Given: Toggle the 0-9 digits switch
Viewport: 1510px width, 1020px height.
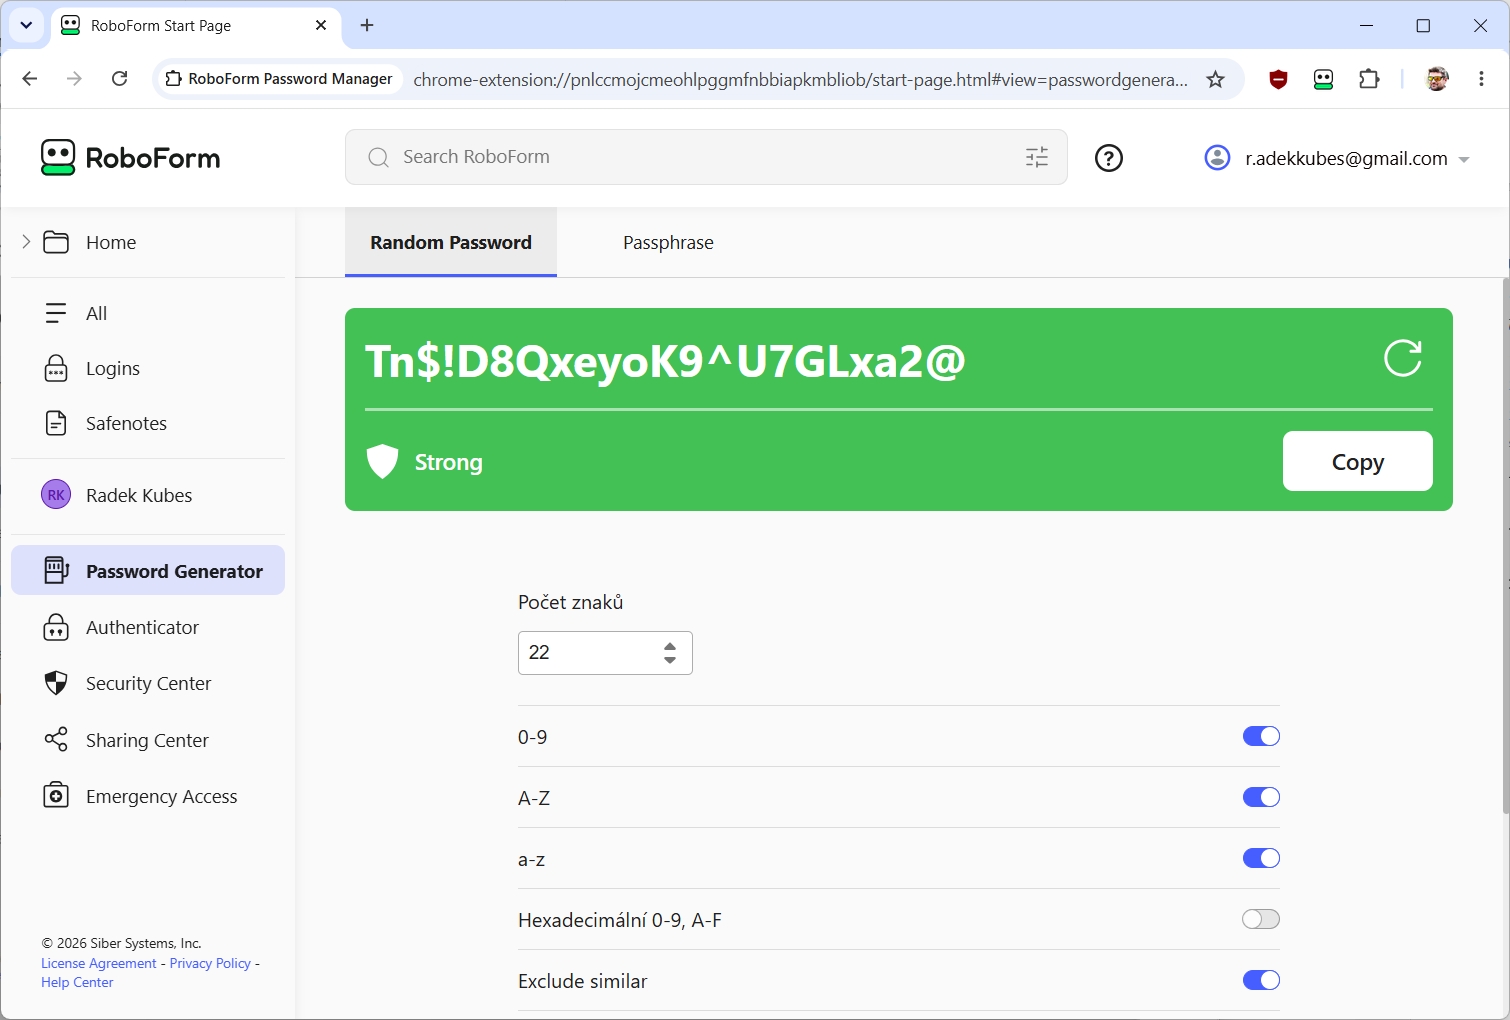Looking at the screenshot, I should pyautogui.click(x=1261, y=736).
